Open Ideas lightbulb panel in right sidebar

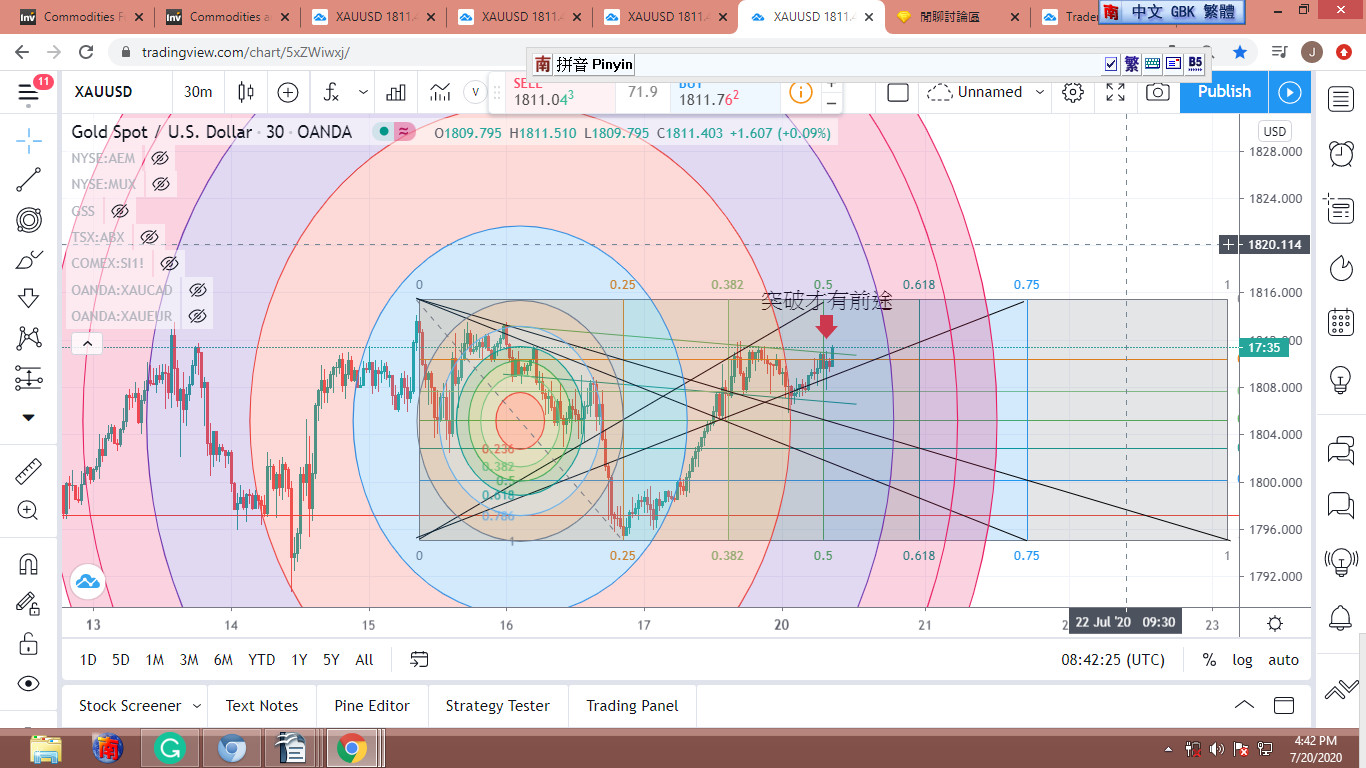click(1340, 380)
